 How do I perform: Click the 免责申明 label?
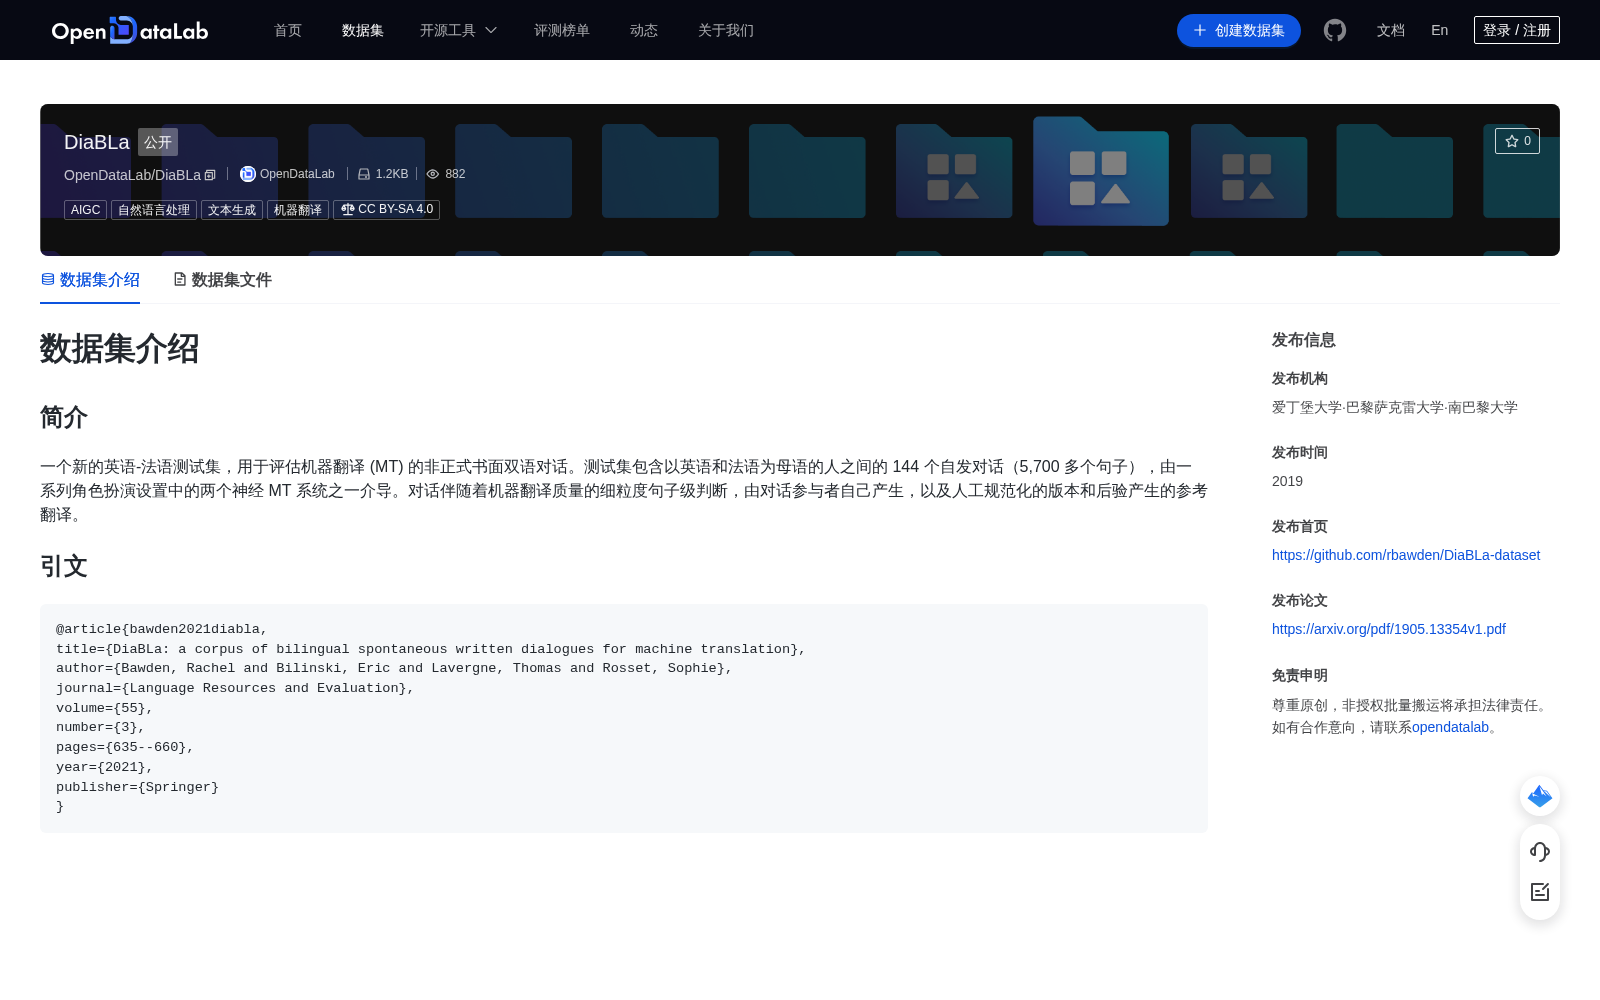(x=1300, y=675)
